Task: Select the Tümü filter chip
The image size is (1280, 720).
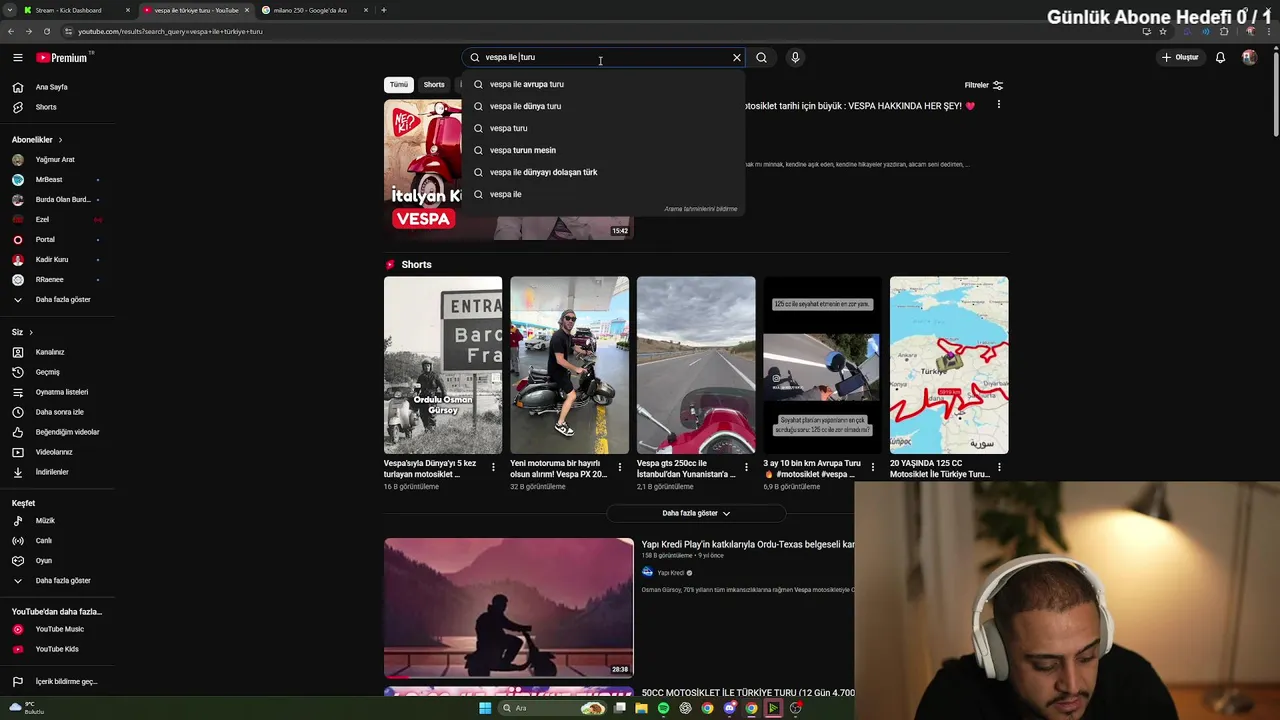Action: tap(398, 85)
